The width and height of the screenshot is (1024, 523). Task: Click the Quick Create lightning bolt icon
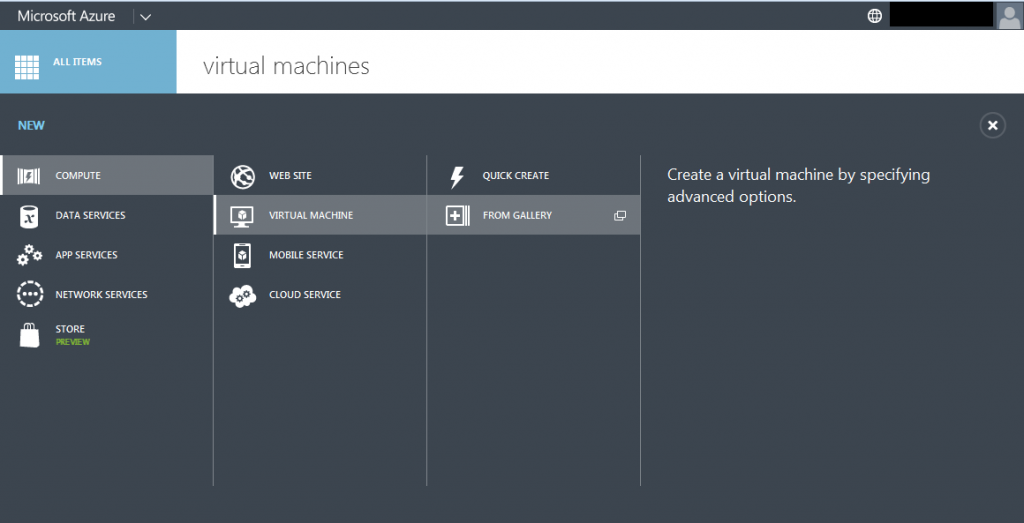457,176
